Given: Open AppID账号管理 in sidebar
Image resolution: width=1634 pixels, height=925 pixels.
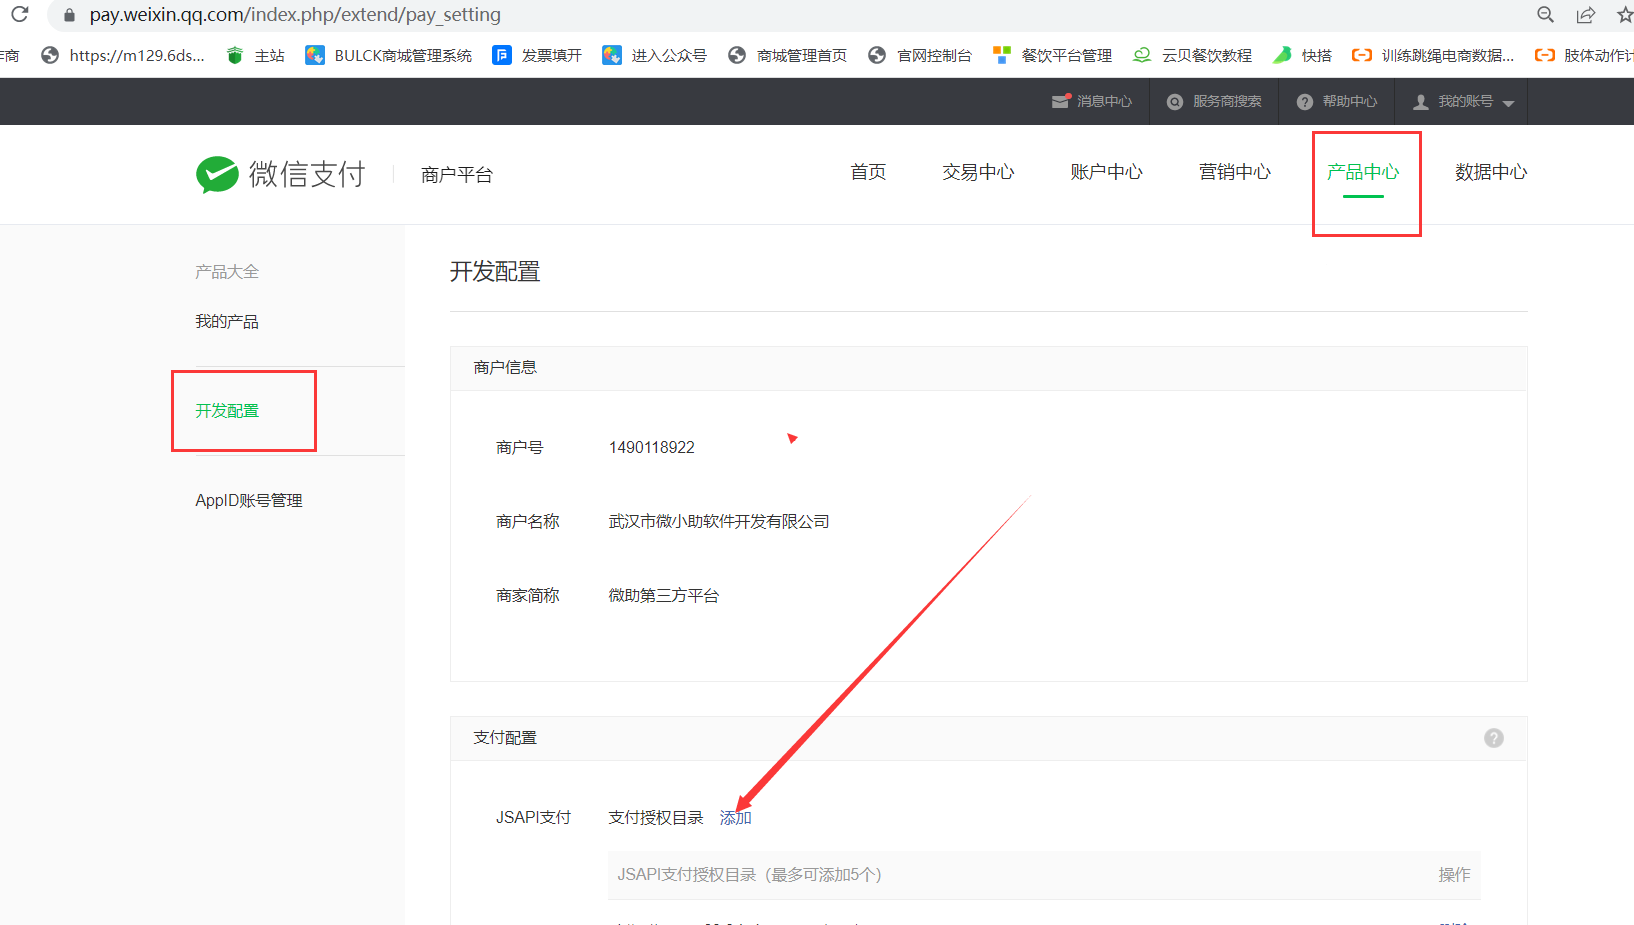Looking at the screenshot, I should 249,500.
